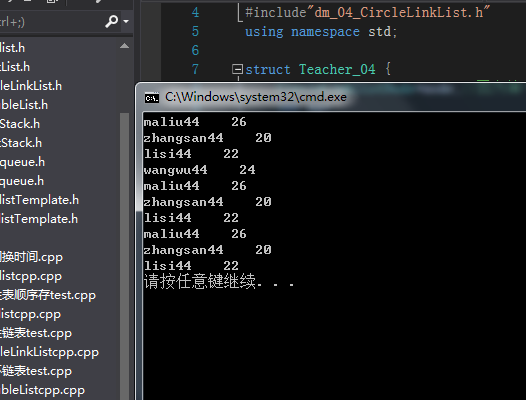Screen dimensions: 526x400
Task: Open the 表顺序存test.cpp file
Action: 48,295
